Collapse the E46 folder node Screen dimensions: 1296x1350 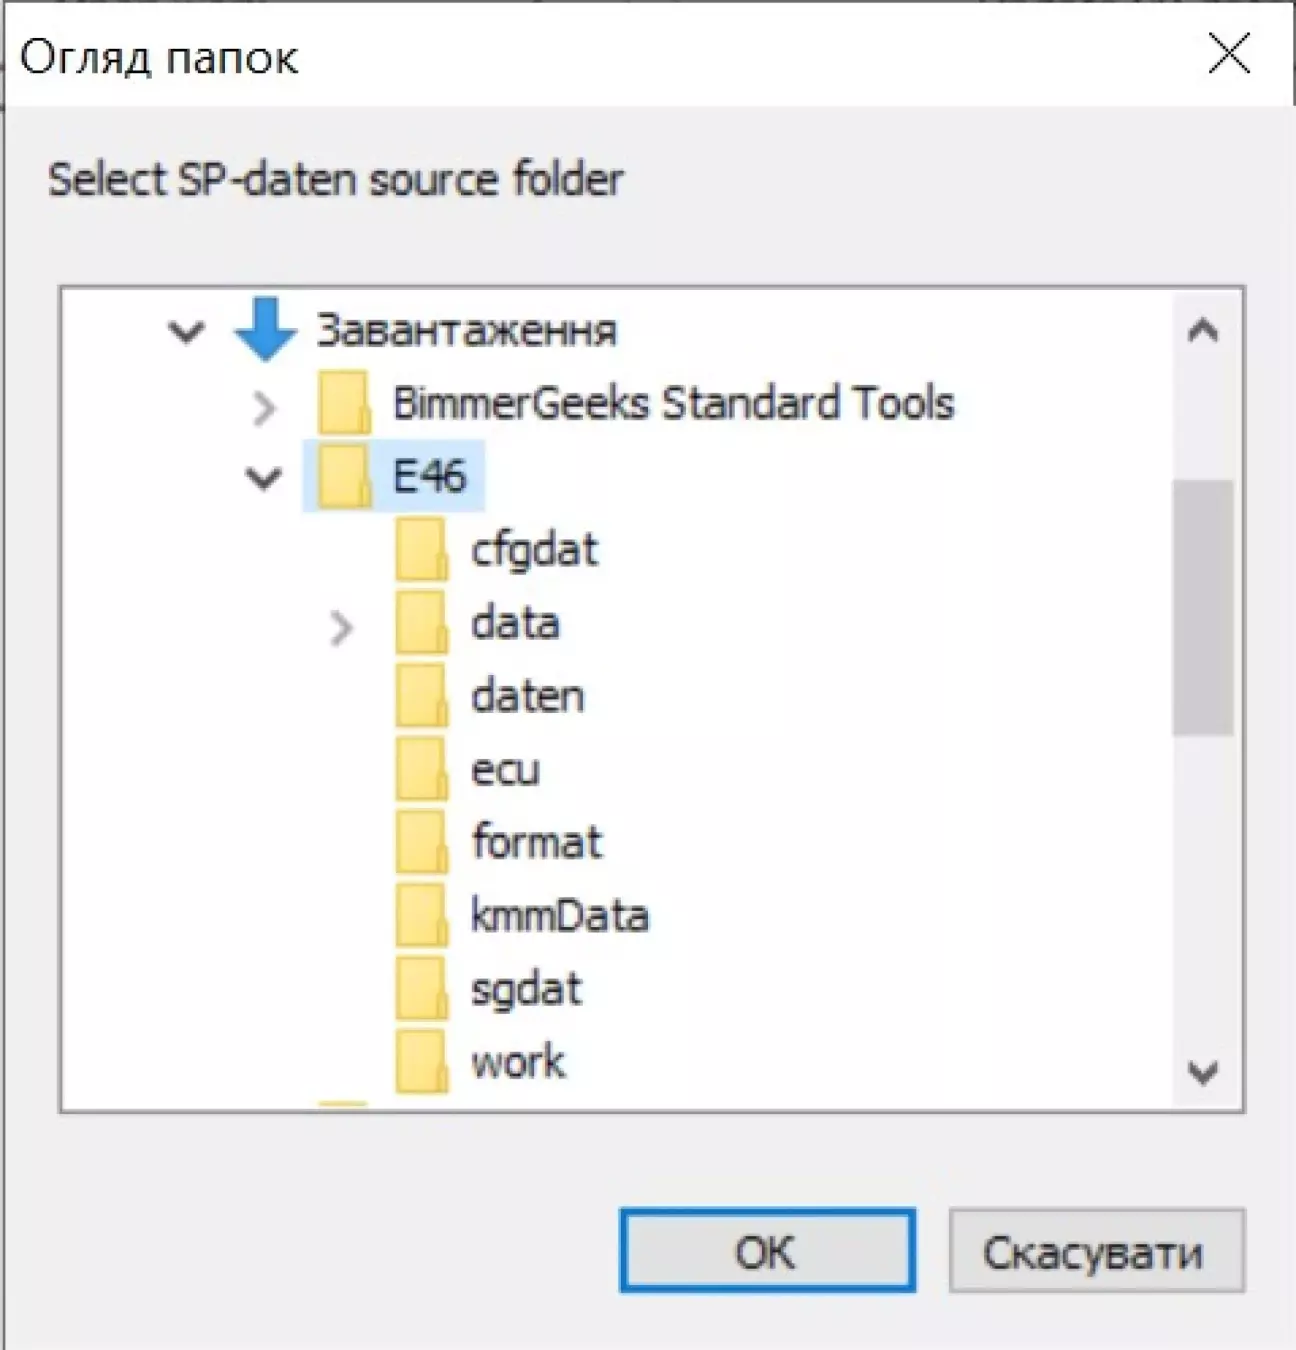pos(264,478)
